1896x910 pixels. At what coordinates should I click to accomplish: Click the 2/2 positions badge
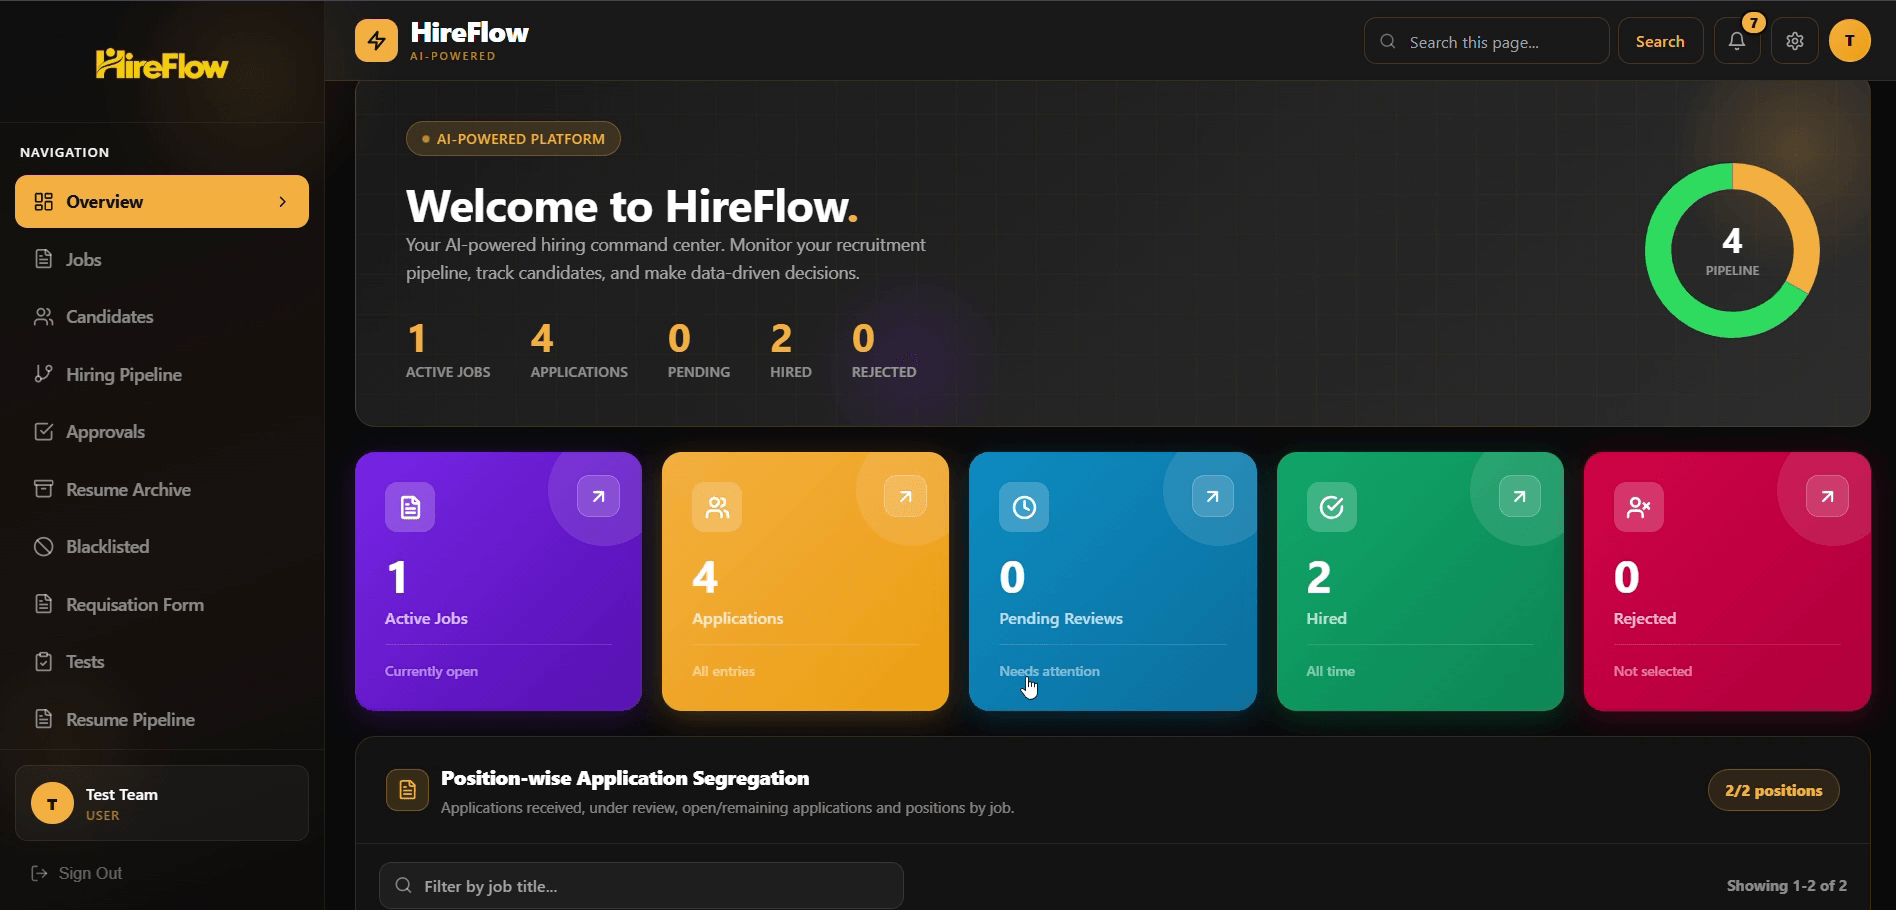point(1773,790)
